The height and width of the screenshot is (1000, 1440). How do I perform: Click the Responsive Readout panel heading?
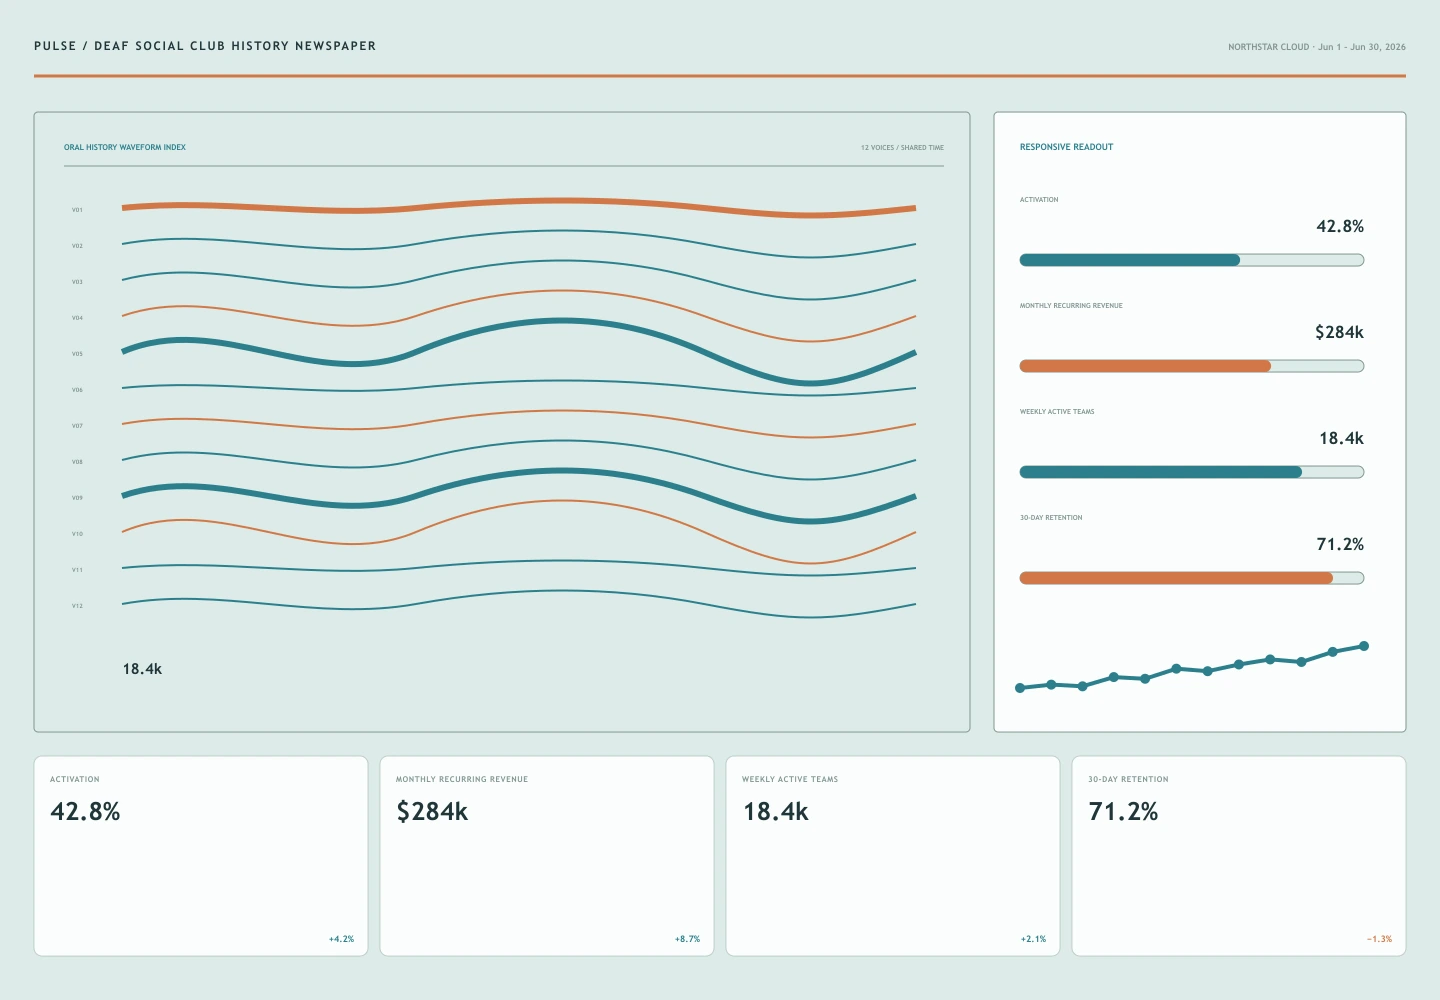point(1066,147)
